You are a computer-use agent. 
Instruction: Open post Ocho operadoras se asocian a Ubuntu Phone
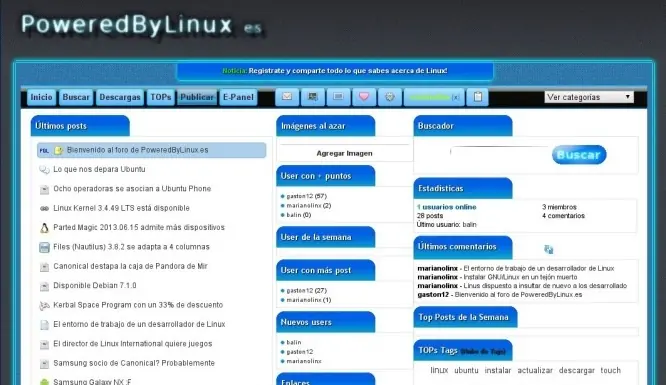132,189
